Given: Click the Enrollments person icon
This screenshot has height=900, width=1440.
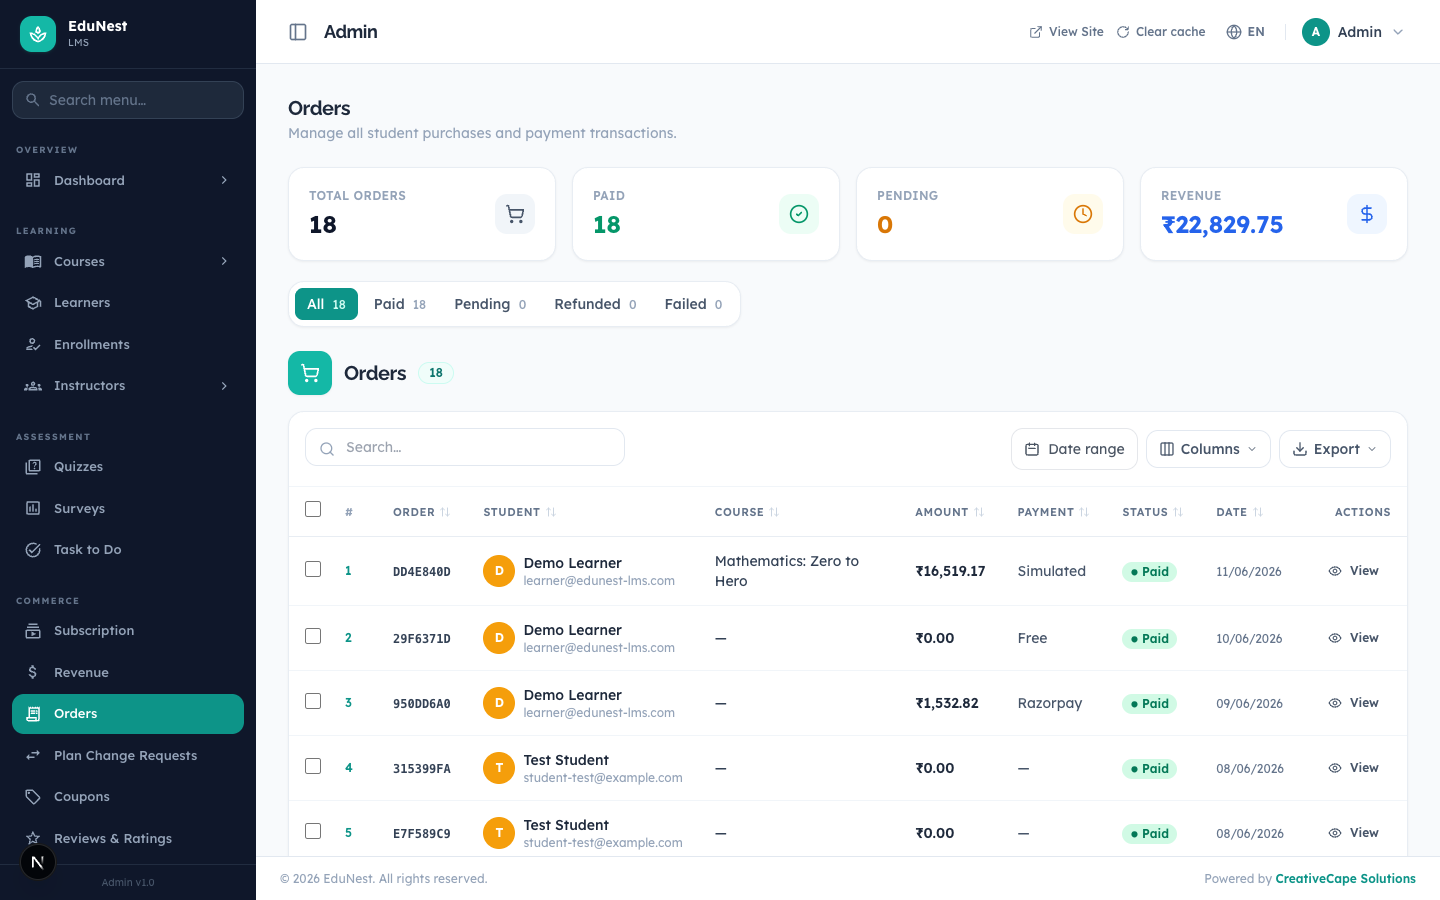Looking at the screenshot, I should click(33, 344).
